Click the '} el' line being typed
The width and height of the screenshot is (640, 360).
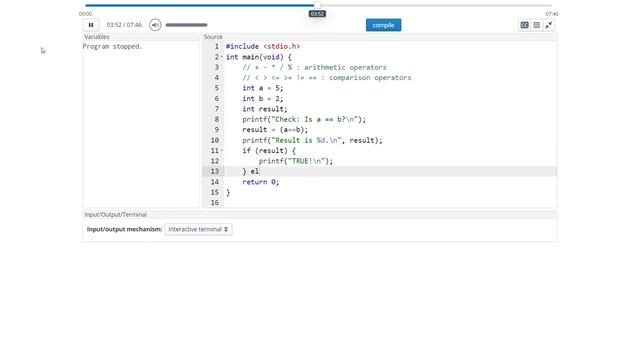point(251,171)
